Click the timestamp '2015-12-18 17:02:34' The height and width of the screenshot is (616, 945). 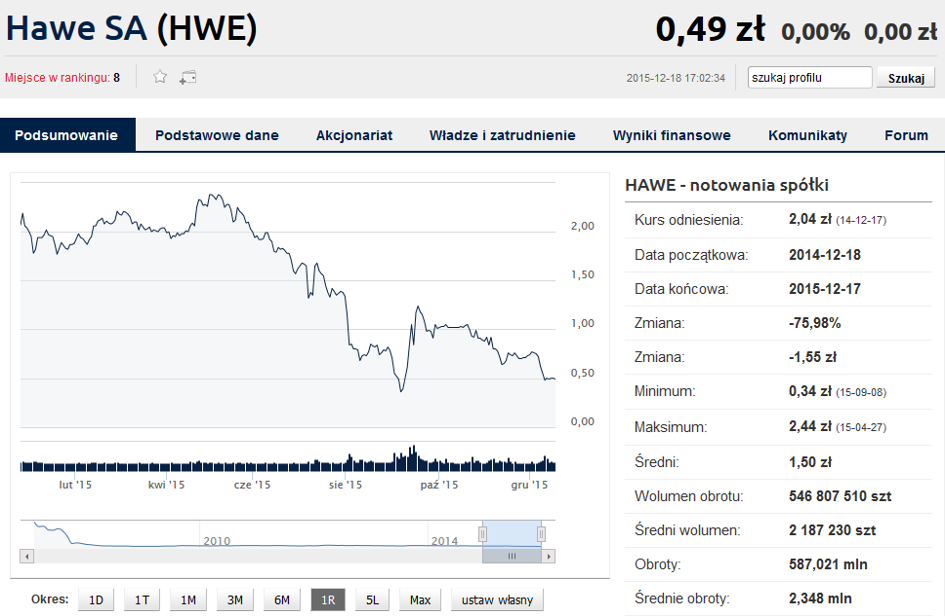(676, 78)
